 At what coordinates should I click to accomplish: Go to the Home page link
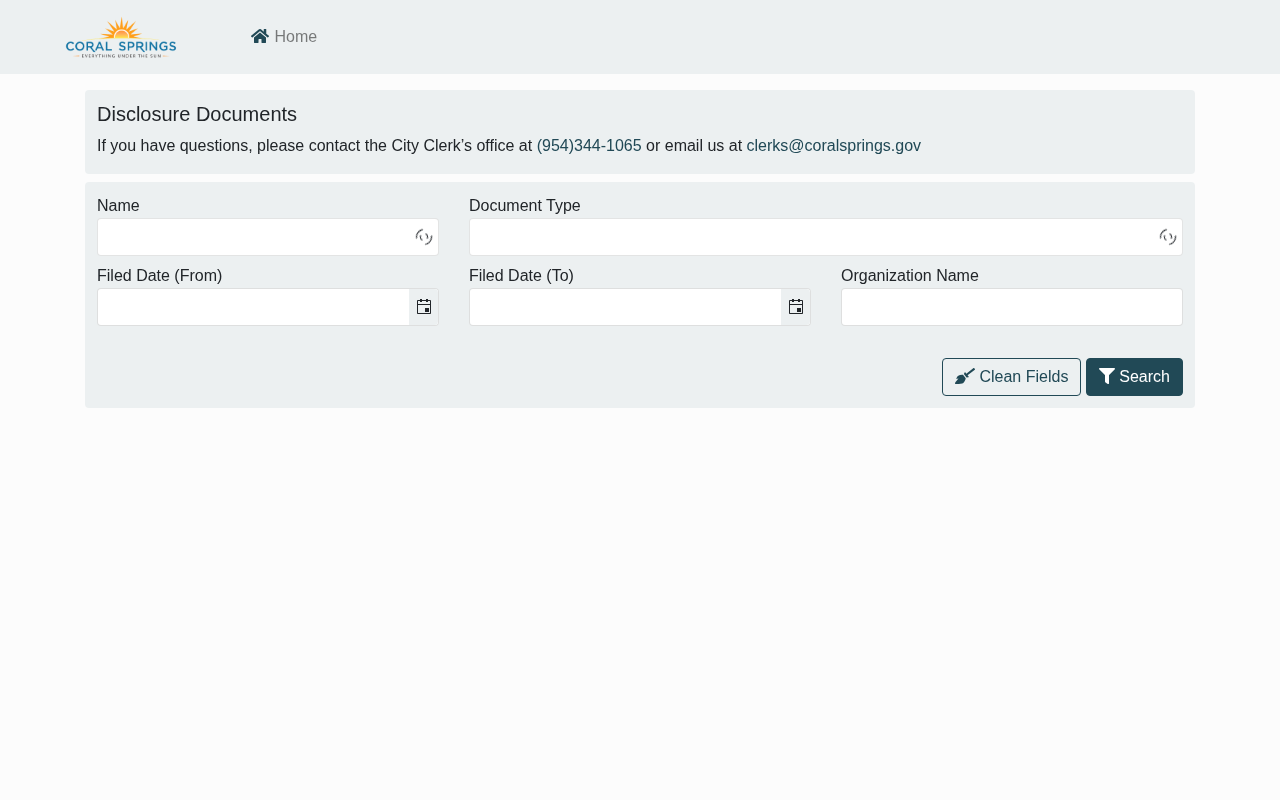(x=284, y=37)
